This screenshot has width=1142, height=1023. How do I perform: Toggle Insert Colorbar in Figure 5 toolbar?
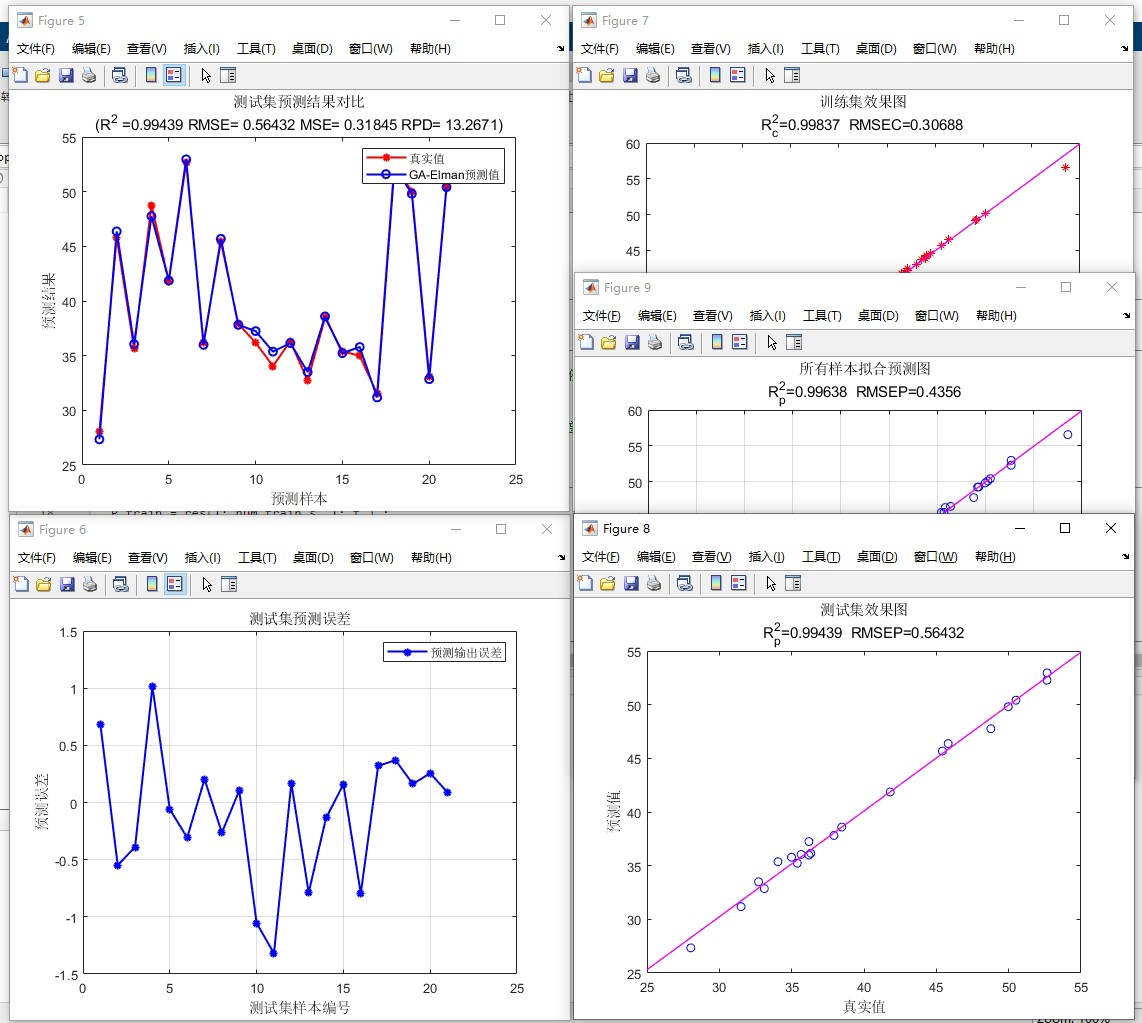(x=151, y=75)
